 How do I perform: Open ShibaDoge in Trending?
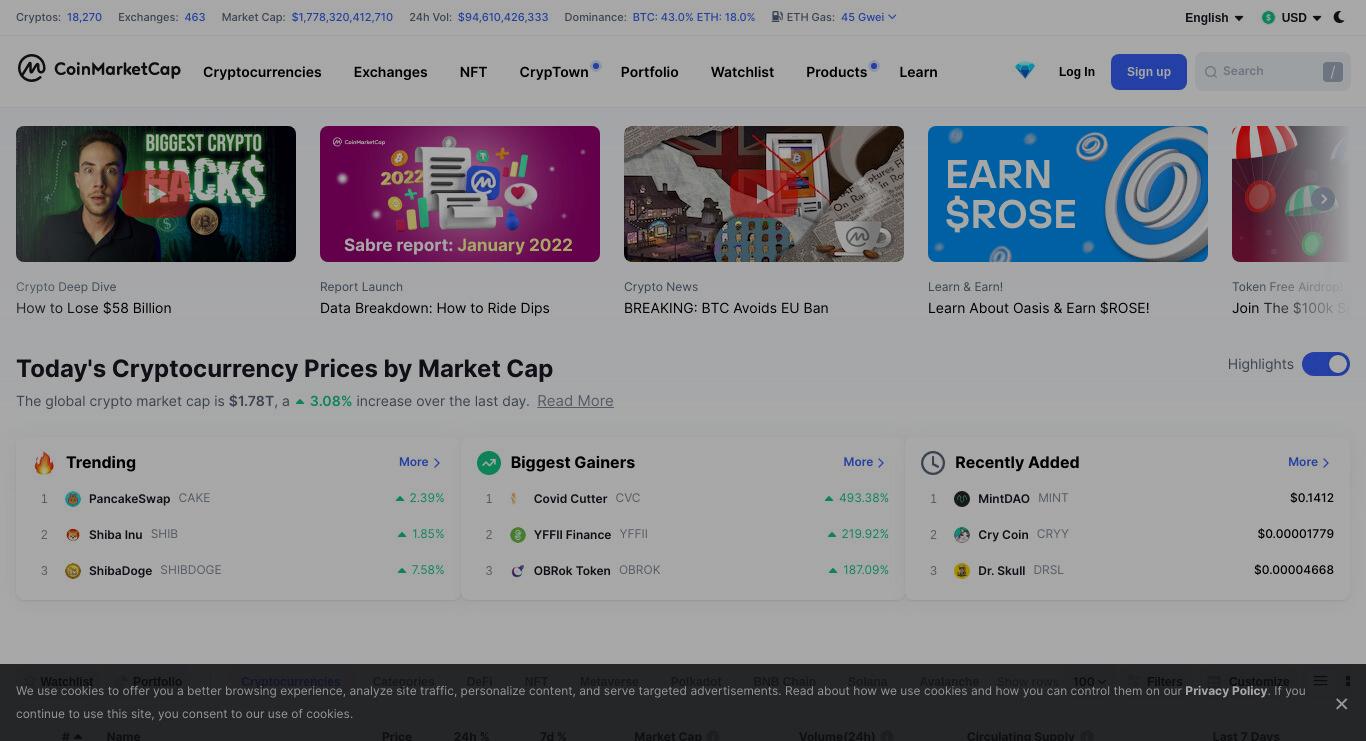120,571
